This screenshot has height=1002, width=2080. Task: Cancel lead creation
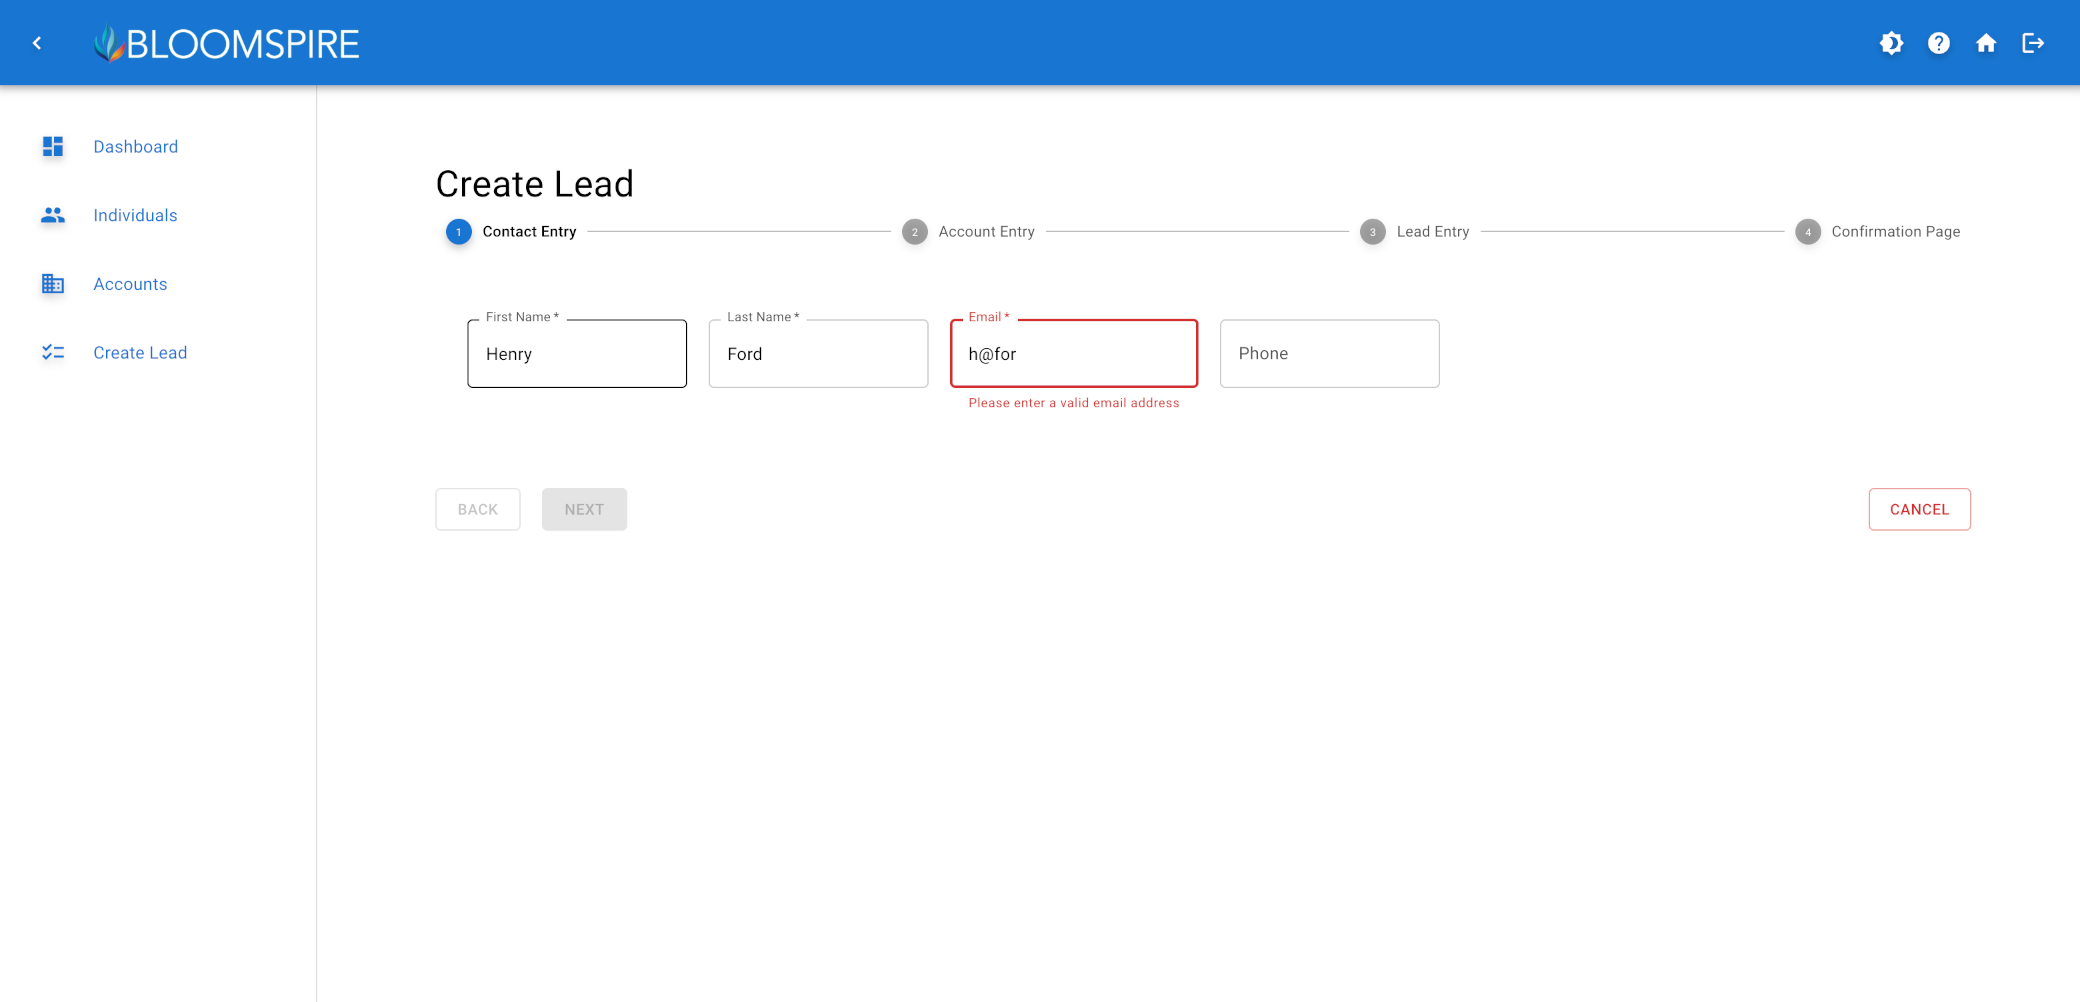tap(1919, 510)
